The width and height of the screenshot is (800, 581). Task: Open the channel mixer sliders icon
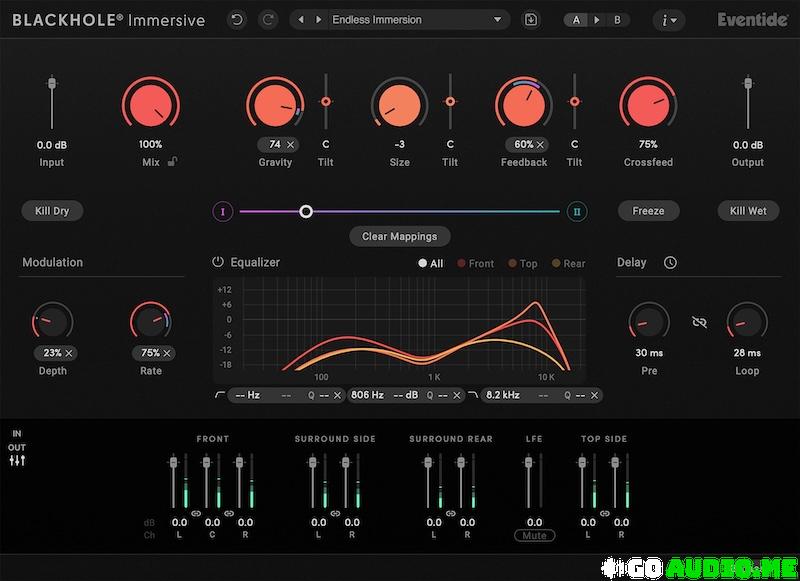pyautogui.click(x=17, y=461)
